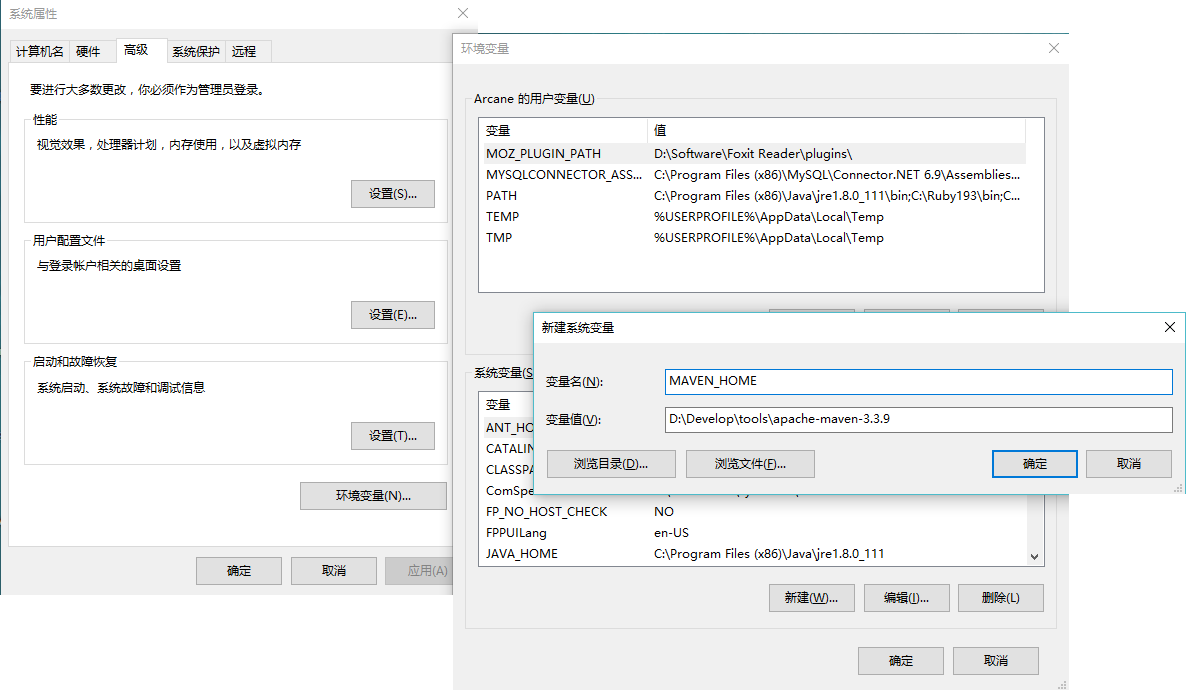Select the CLASSPA... system variable row
Image resolution: width=1186 pixels, height=690 pixels.
click(x=509, y=470)
